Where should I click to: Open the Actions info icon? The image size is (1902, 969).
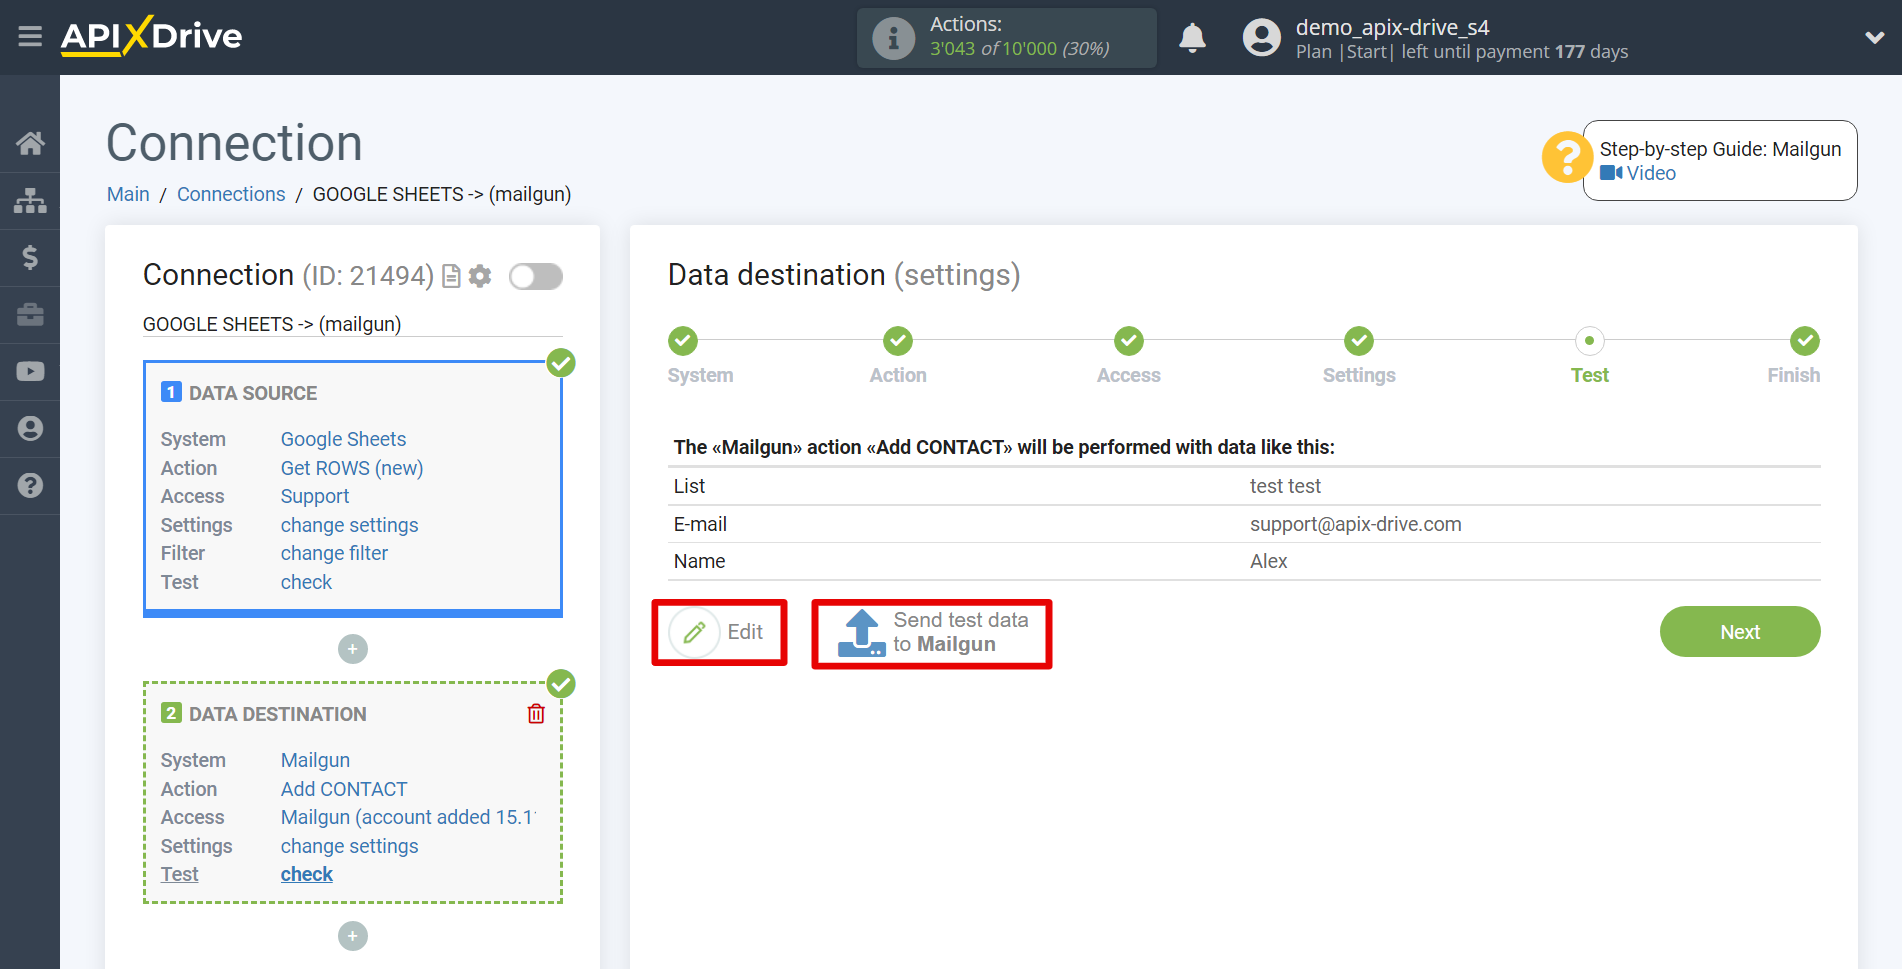click(893, 38)
